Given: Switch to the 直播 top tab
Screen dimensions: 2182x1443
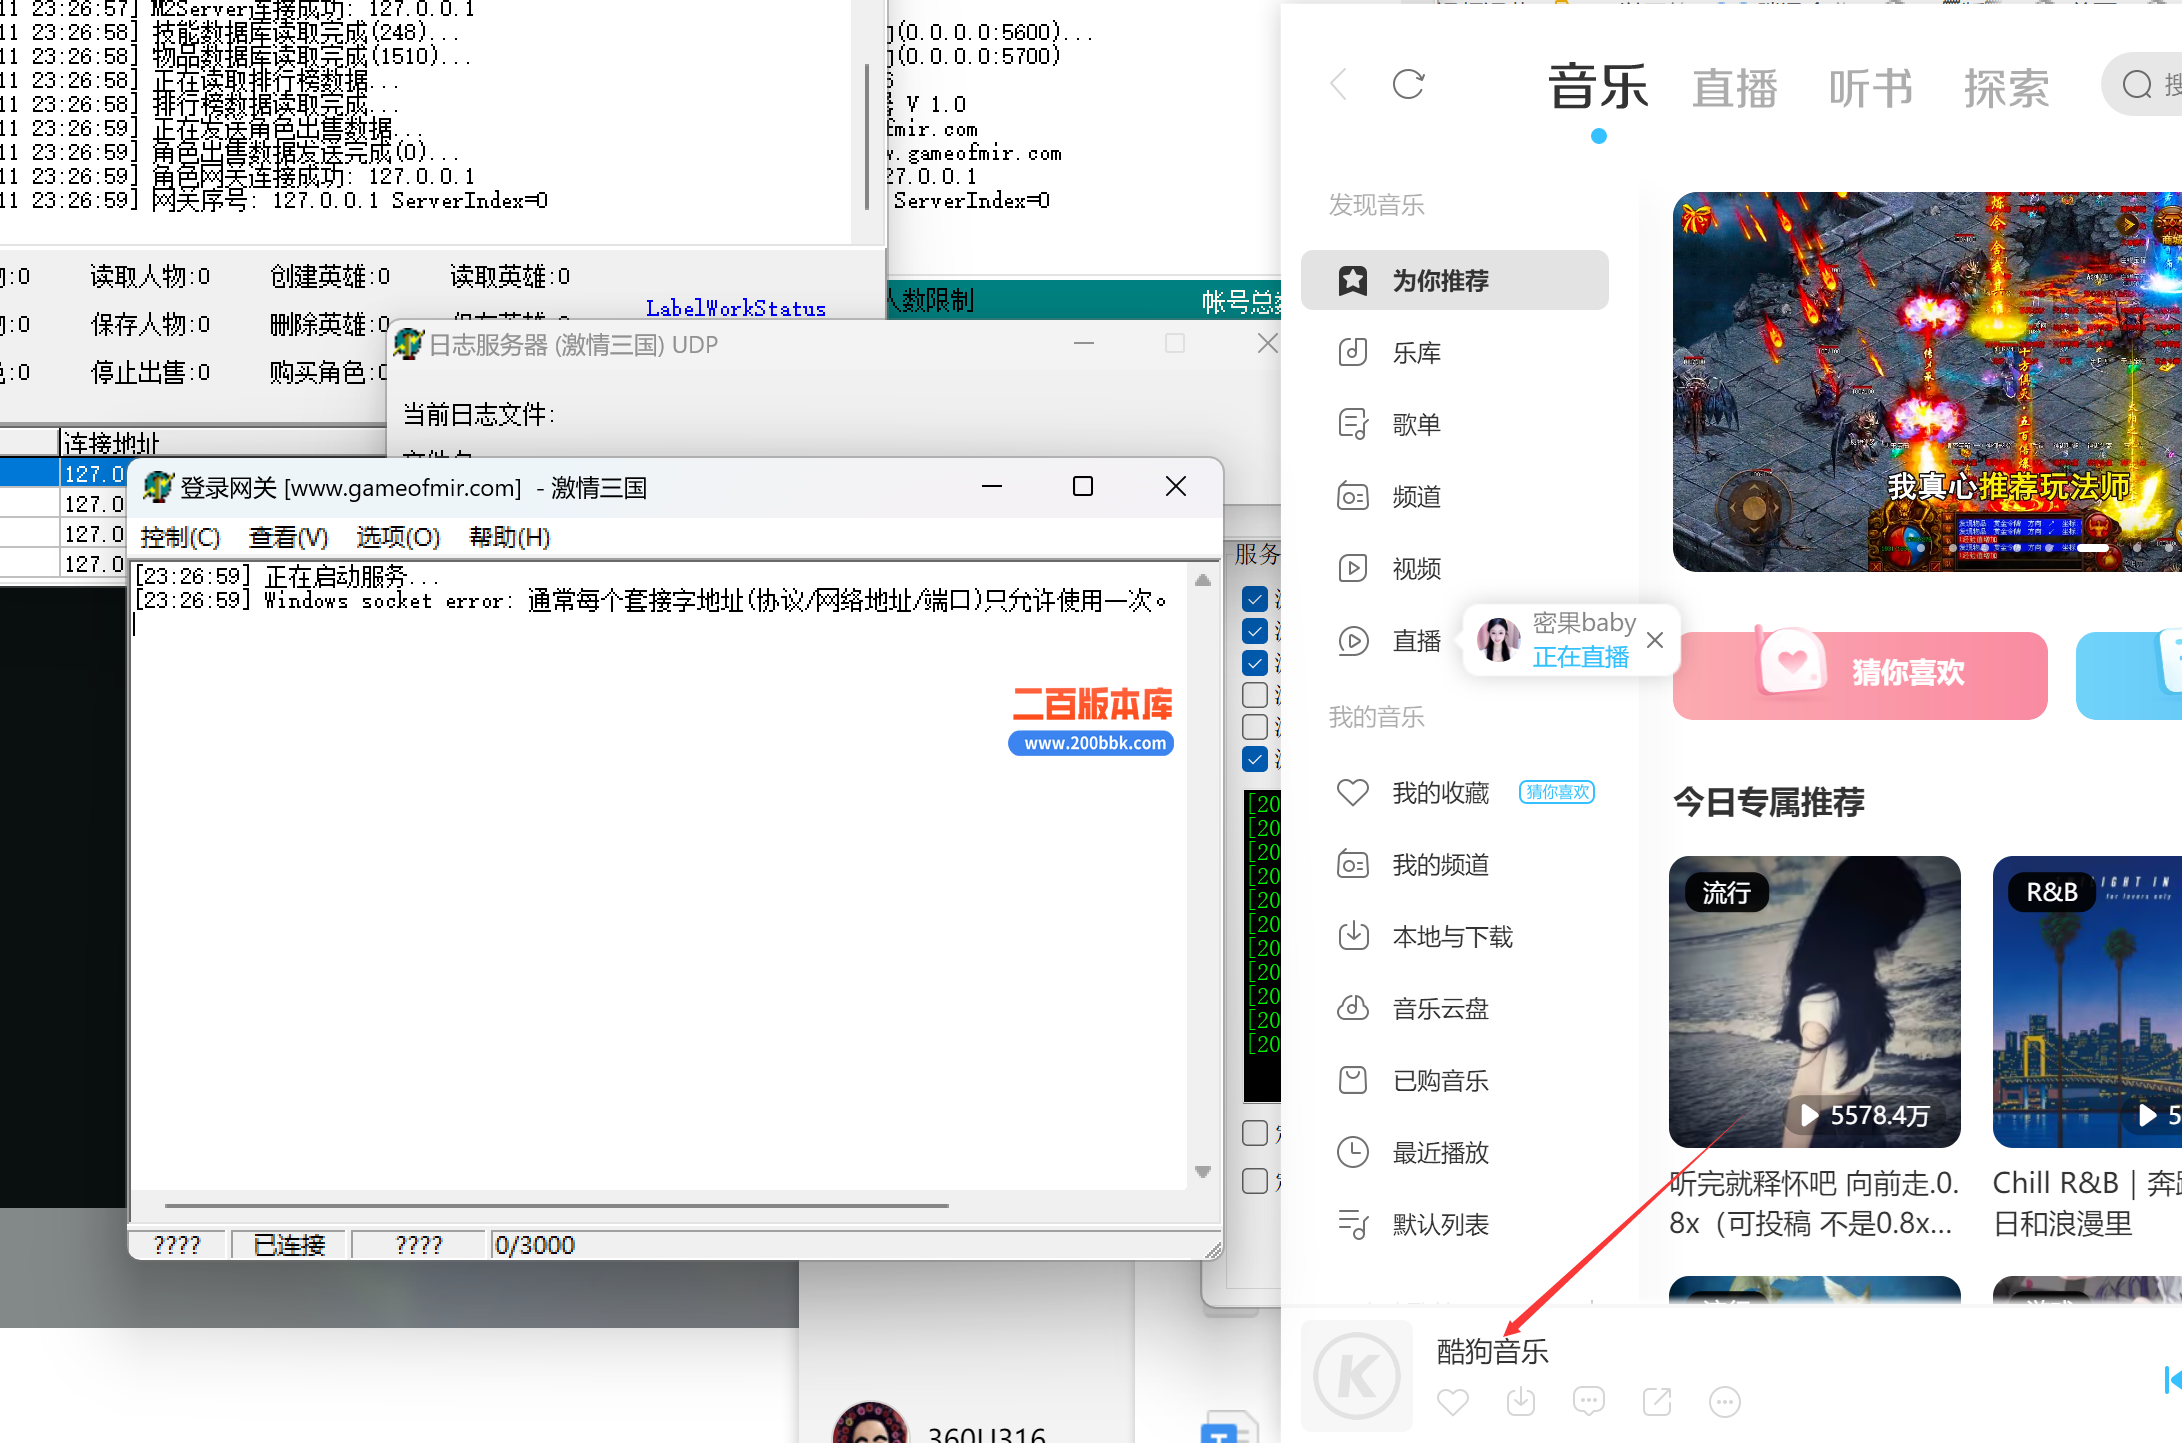Looking at the screenshot, I should tap(1735, 88).
